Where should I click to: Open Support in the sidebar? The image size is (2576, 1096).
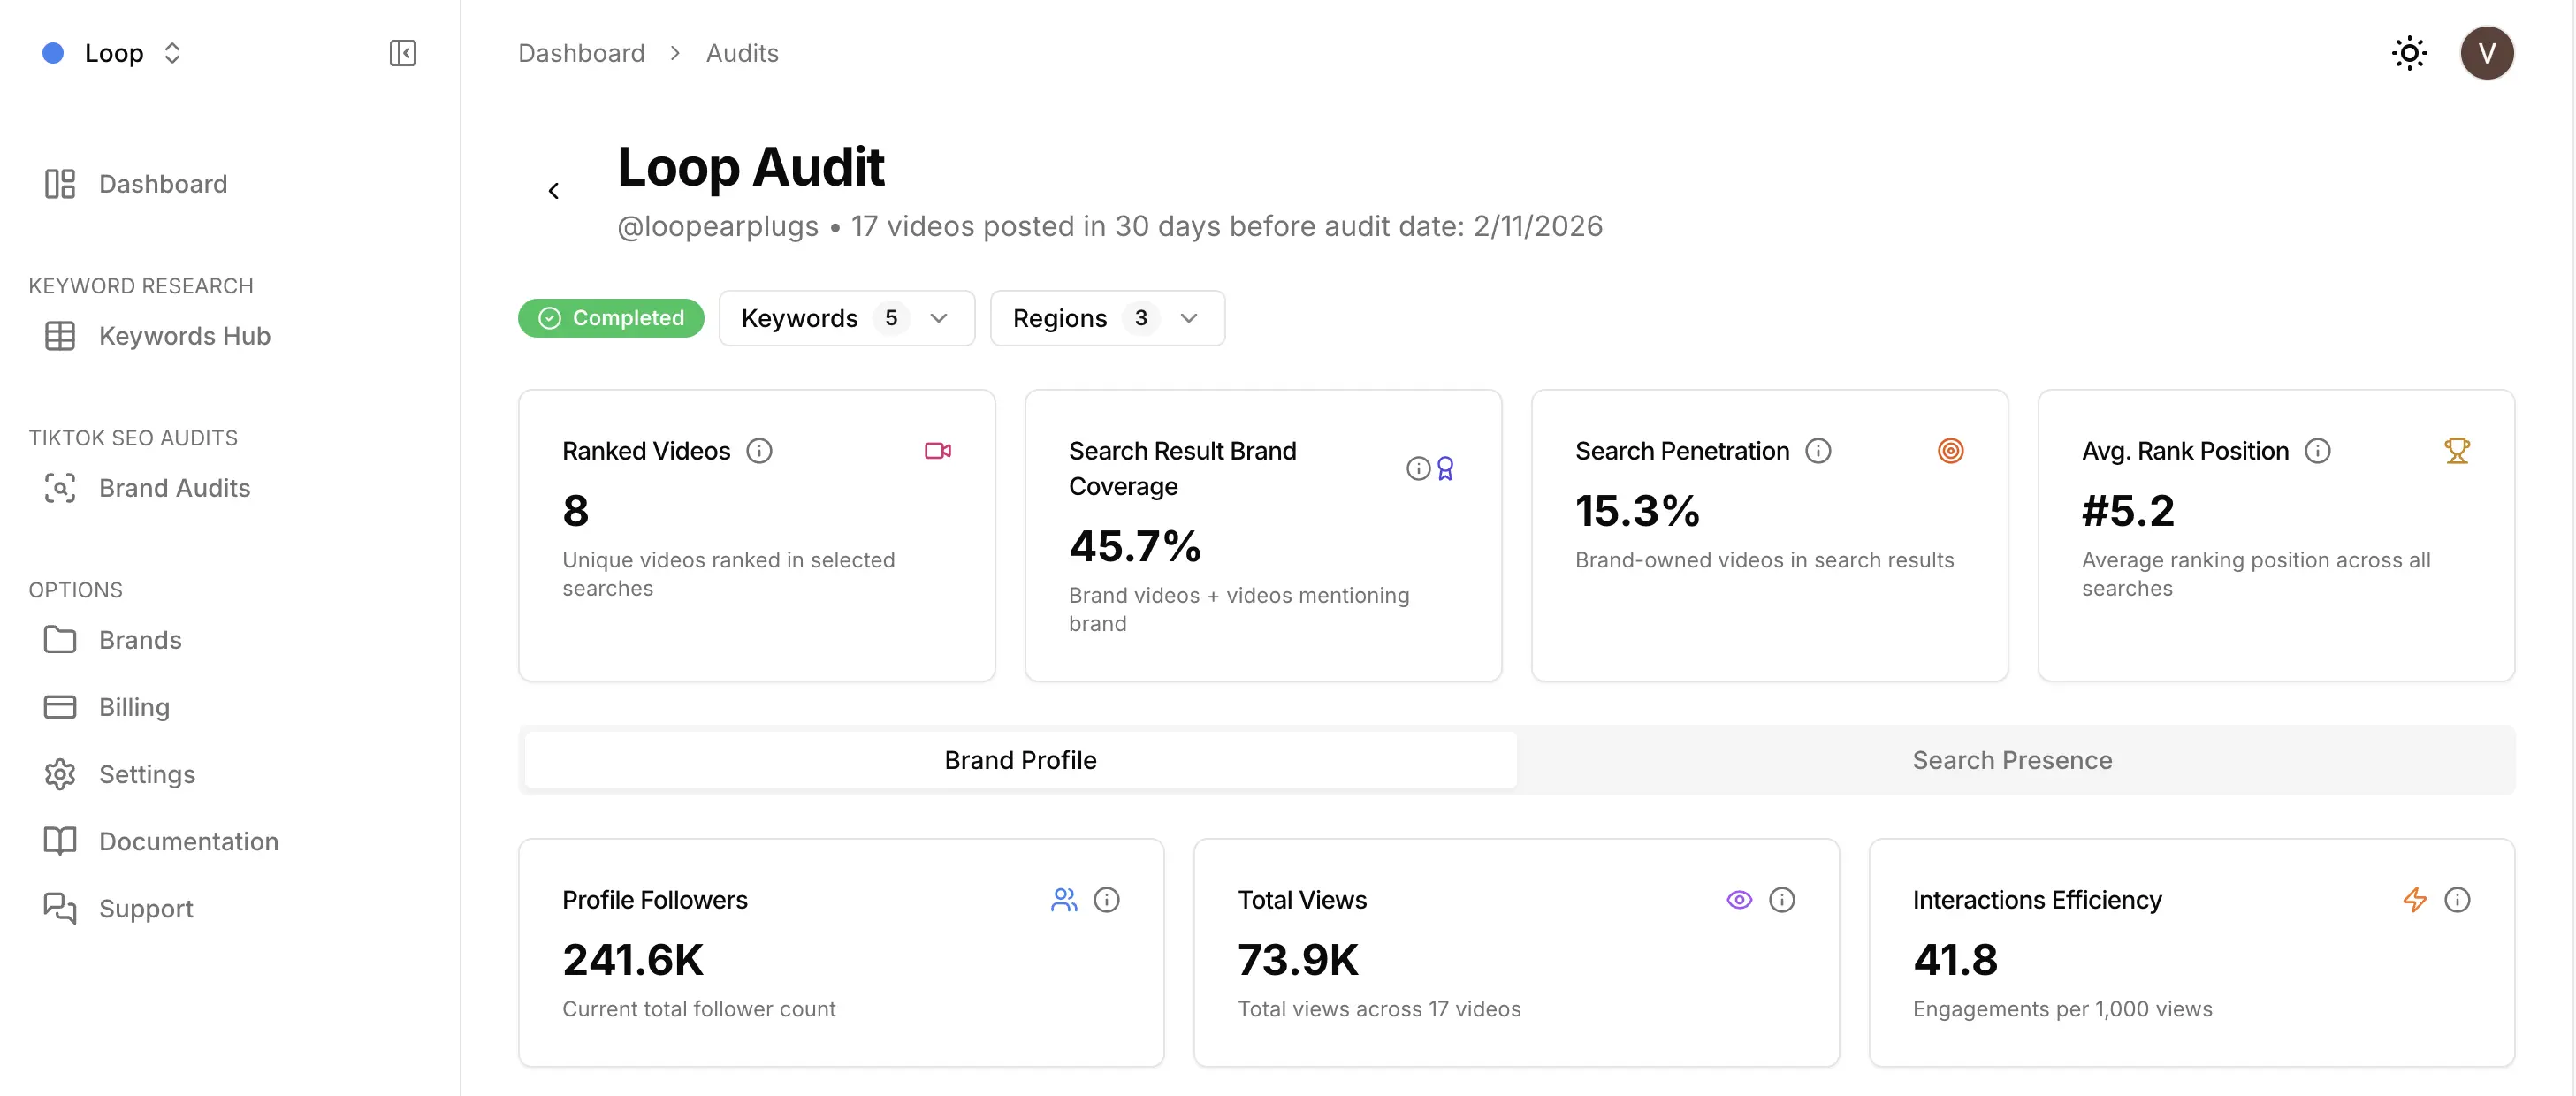(x=146, y=908)
